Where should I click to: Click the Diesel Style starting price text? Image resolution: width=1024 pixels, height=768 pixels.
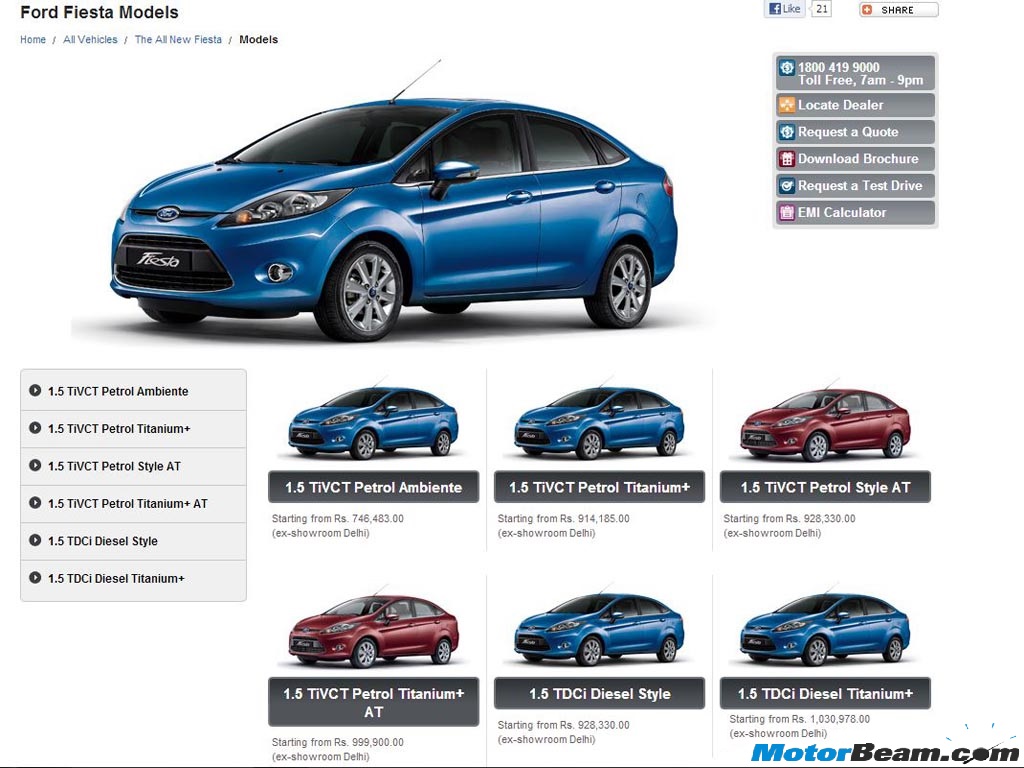564,725
